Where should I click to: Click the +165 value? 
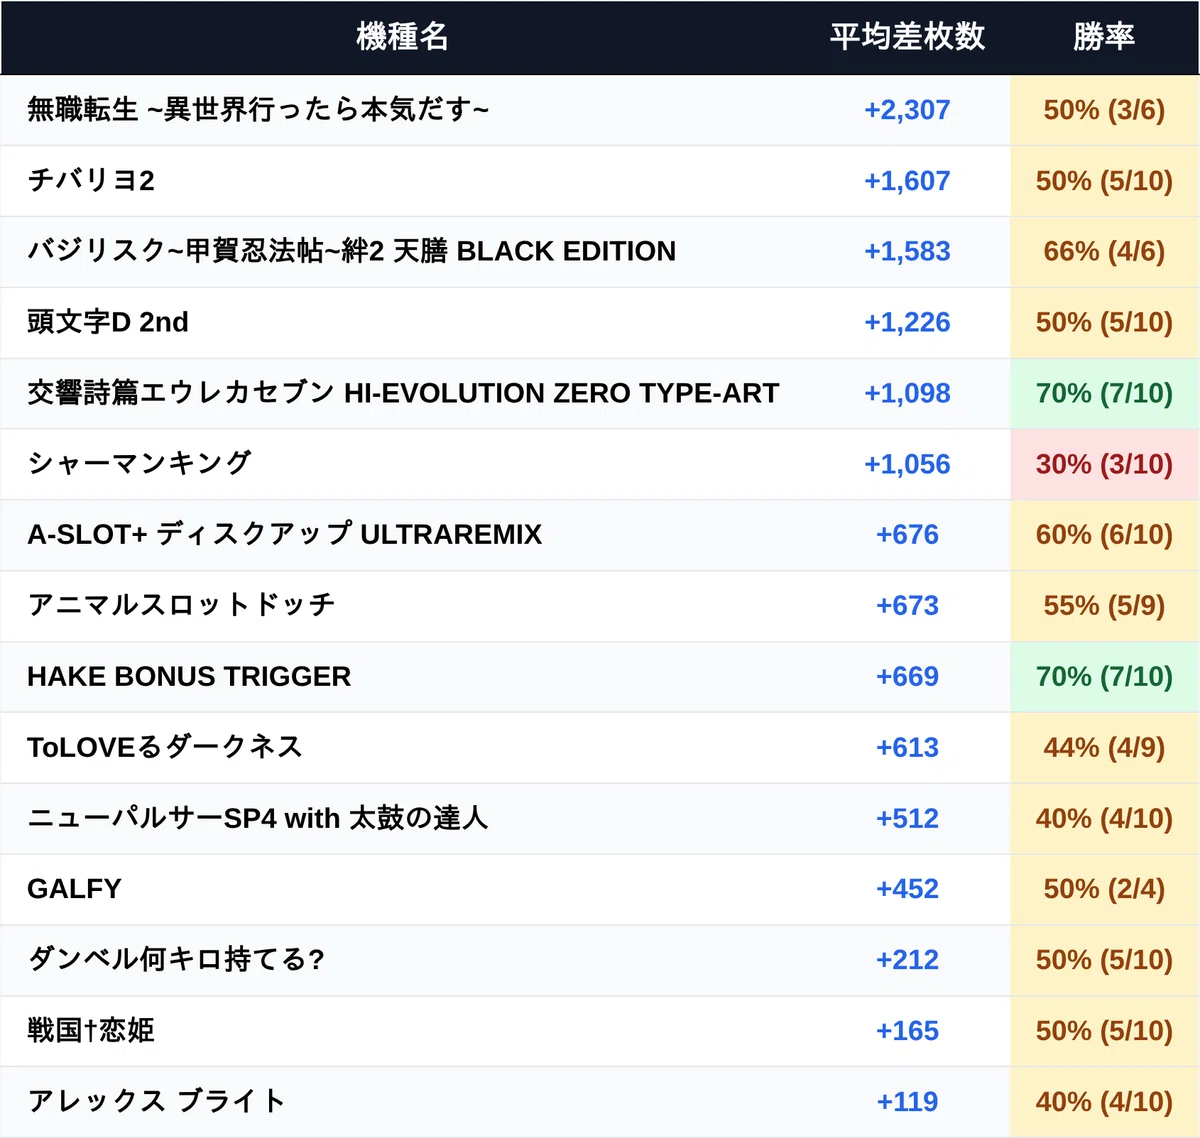click(907, 1030)
